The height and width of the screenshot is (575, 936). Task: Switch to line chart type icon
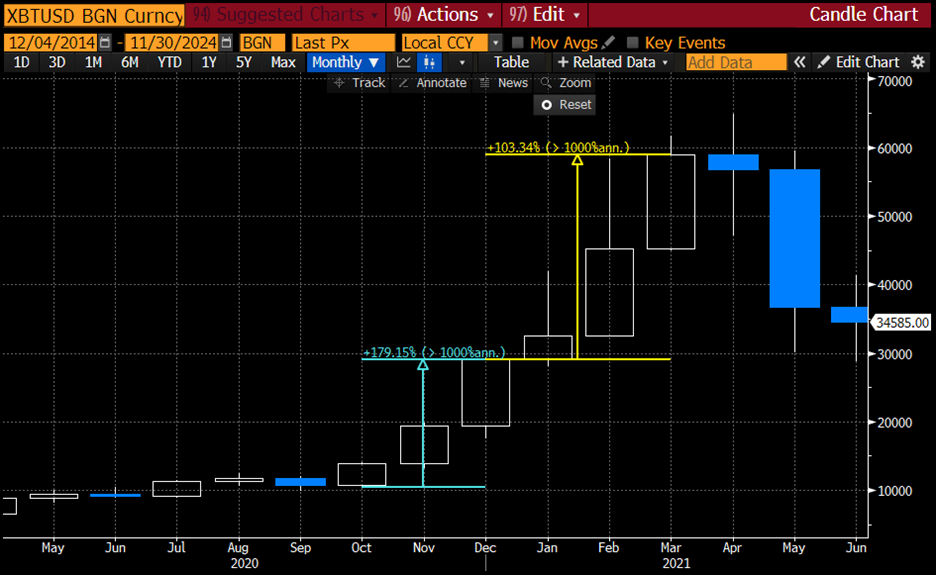tap(404, 62)
